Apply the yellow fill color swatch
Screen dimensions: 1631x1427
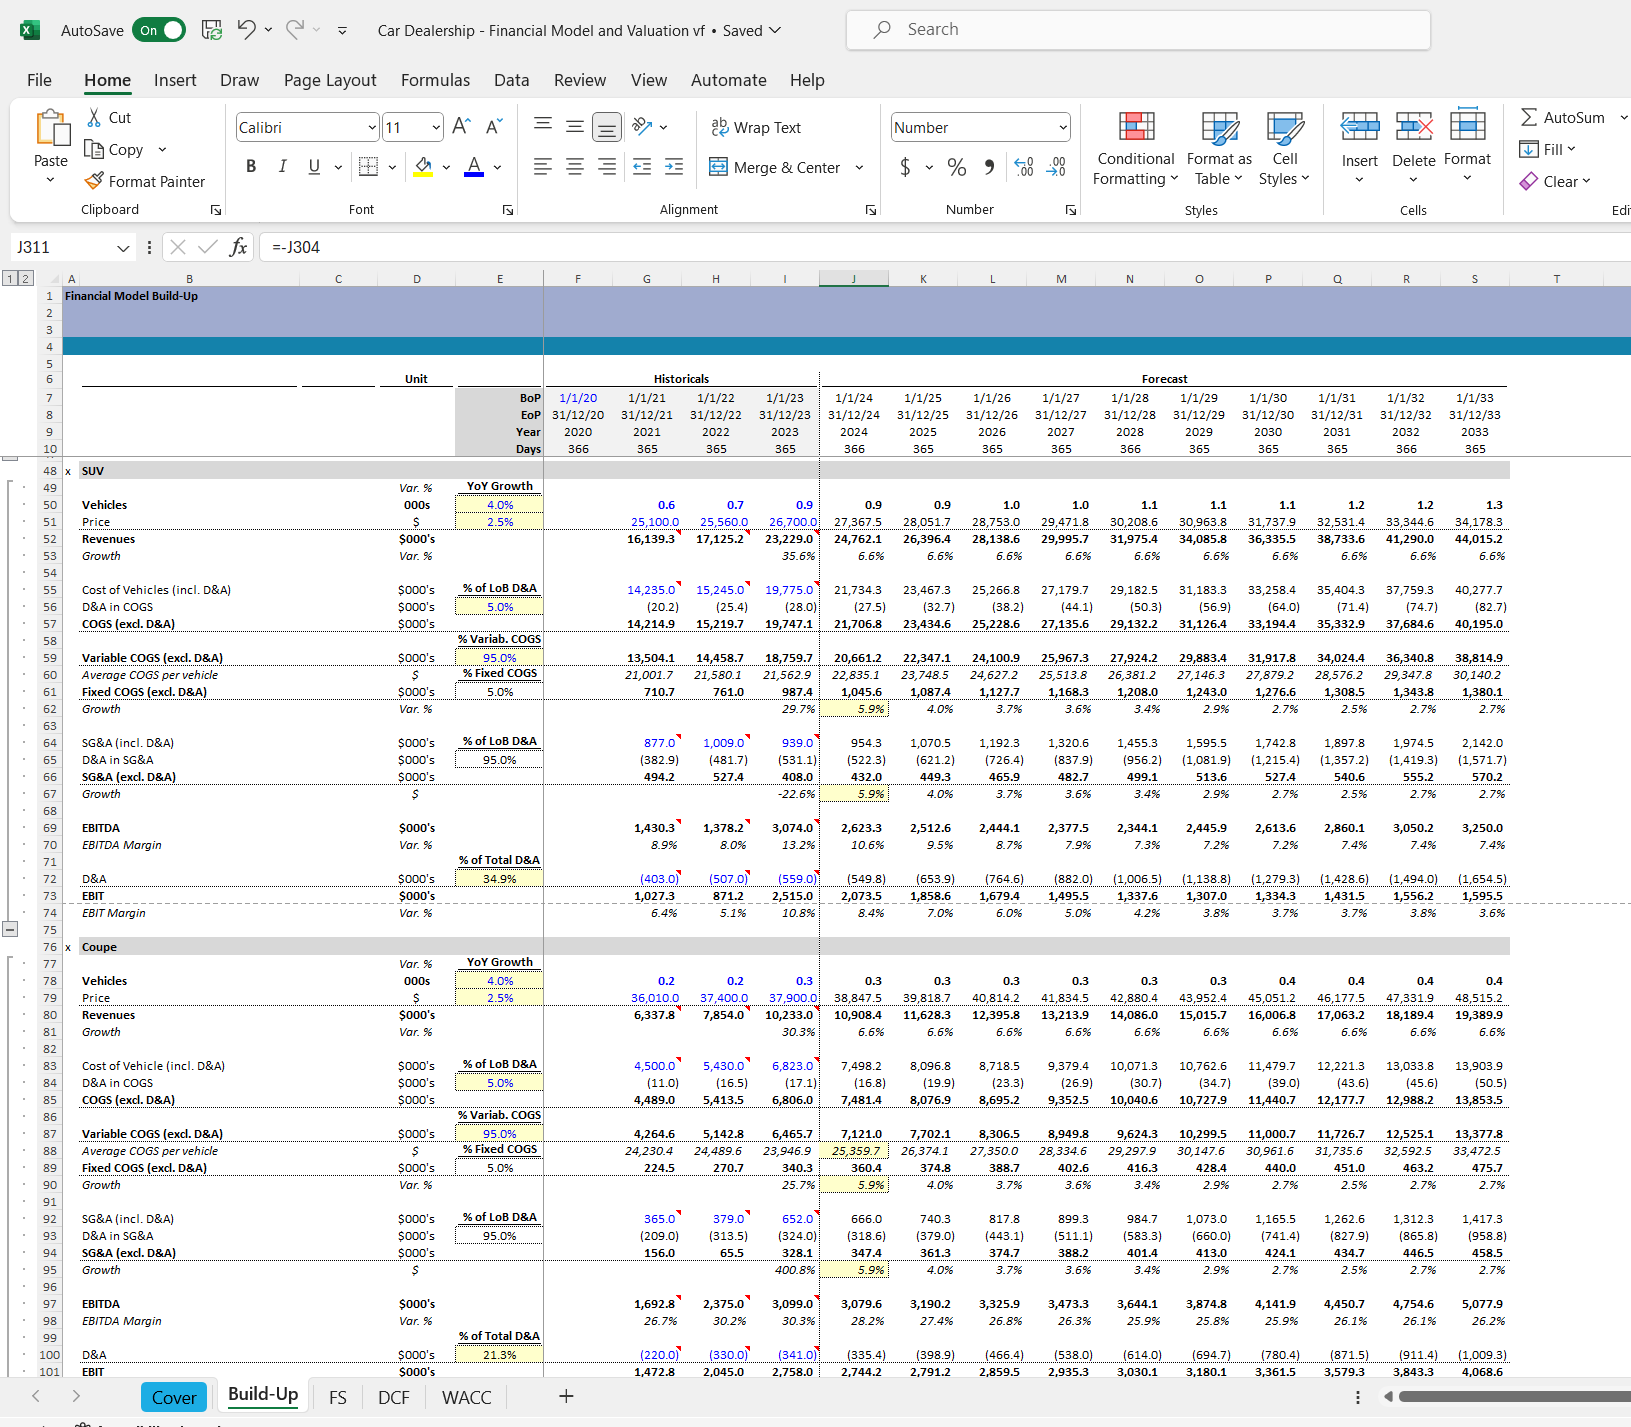click(423, 167)
